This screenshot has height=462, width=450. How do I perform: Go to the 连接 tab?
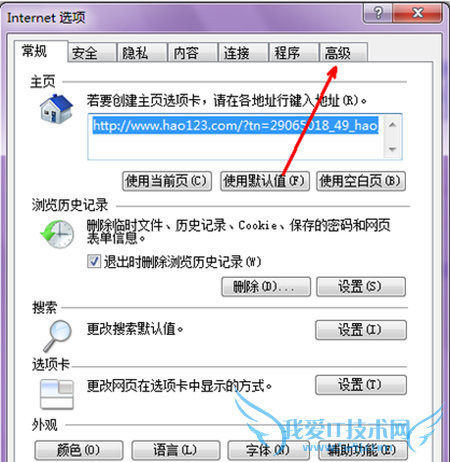[243, 53]
